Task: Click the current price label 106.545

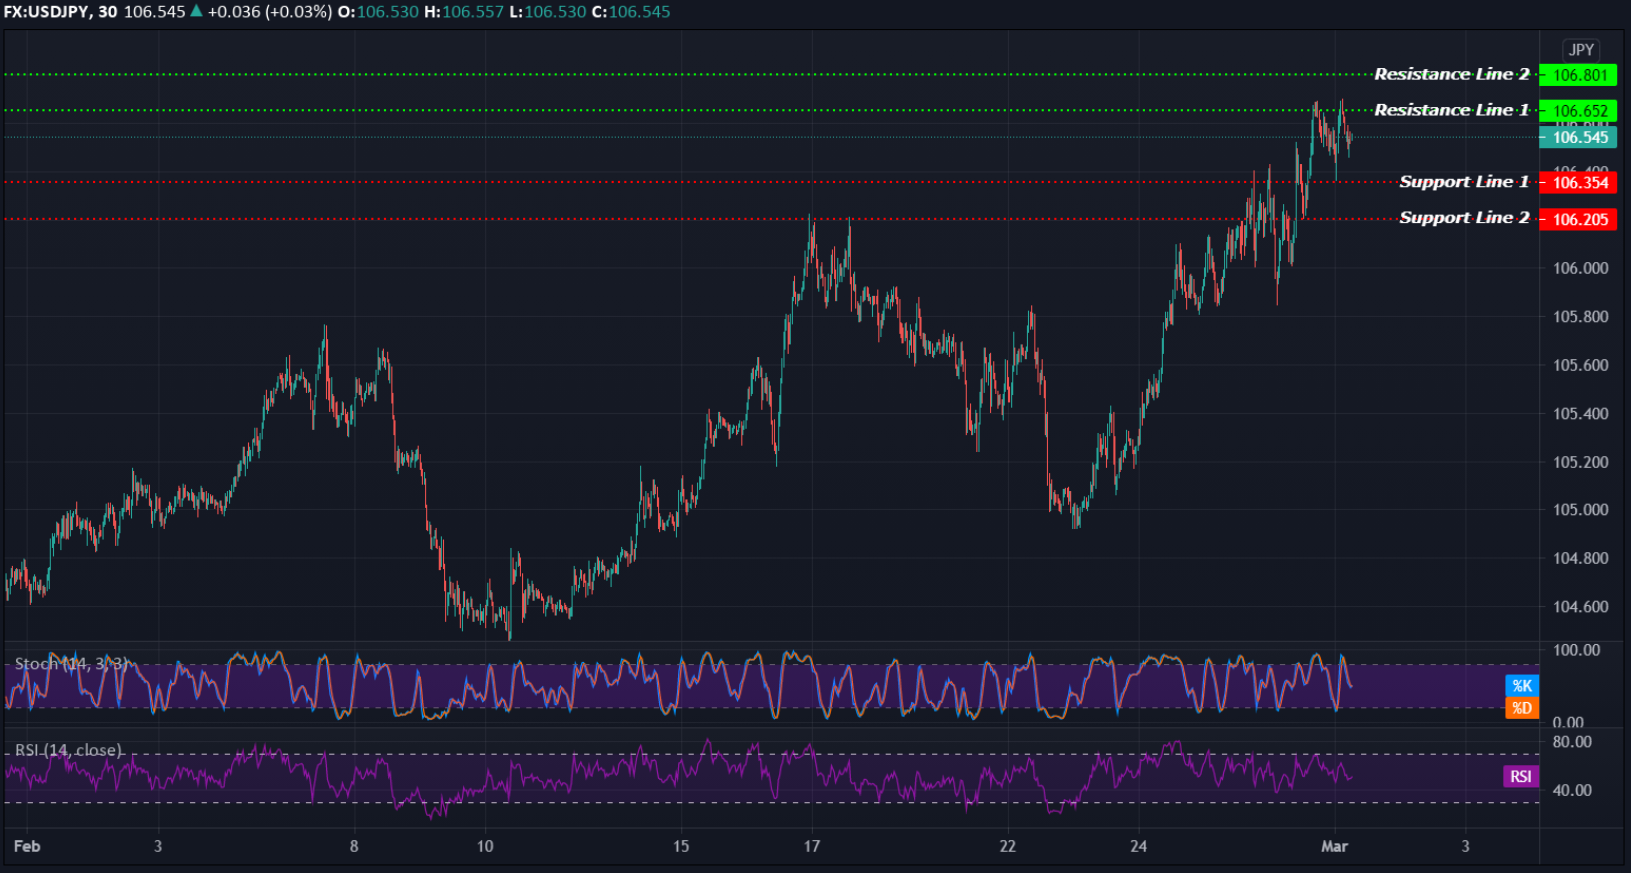Action: pos(1578,138)
